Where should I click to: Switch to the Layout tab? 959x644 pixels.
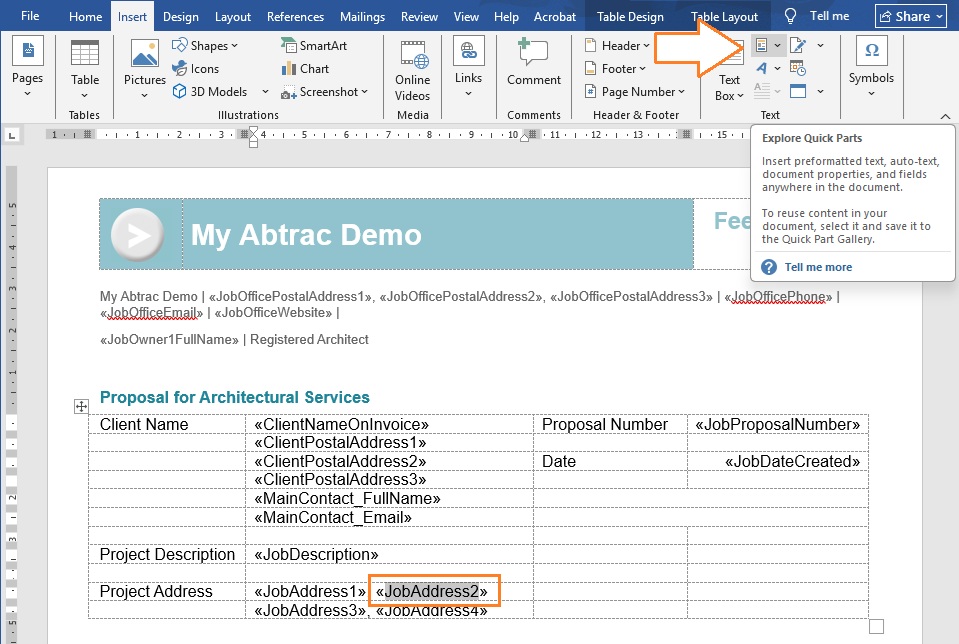coord(233,17)
